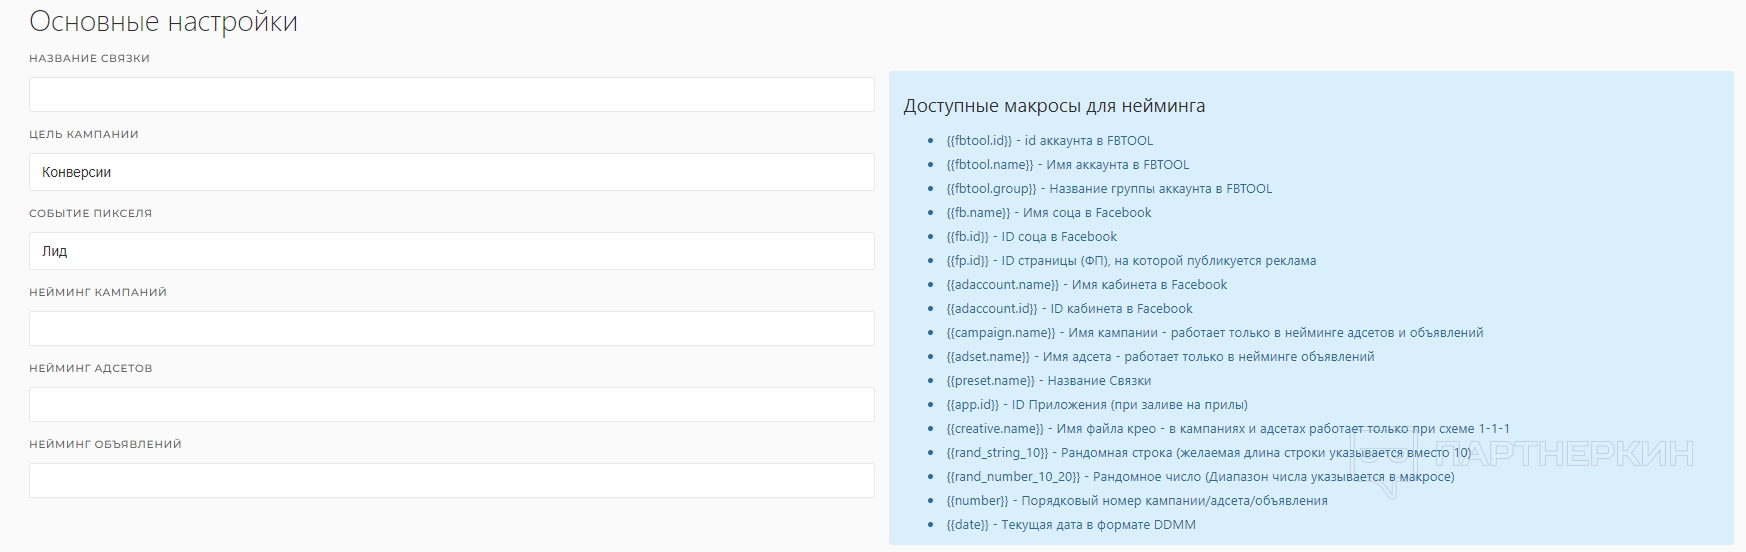Select the {{adset.name}} macro line
1746x552 pixels.
(x=1160, y=357)
